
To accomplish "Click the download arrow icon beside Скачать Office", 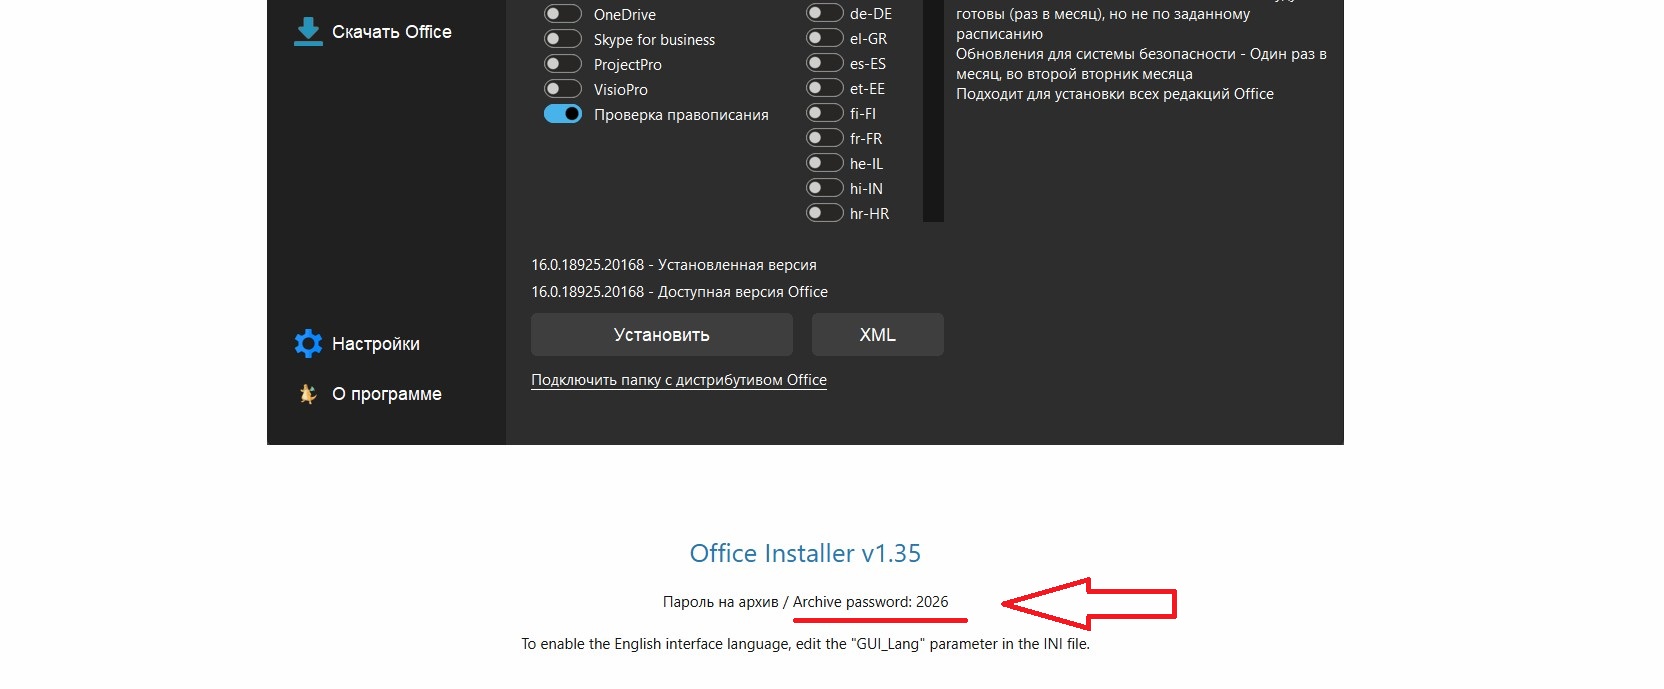I will coord(308,31).
